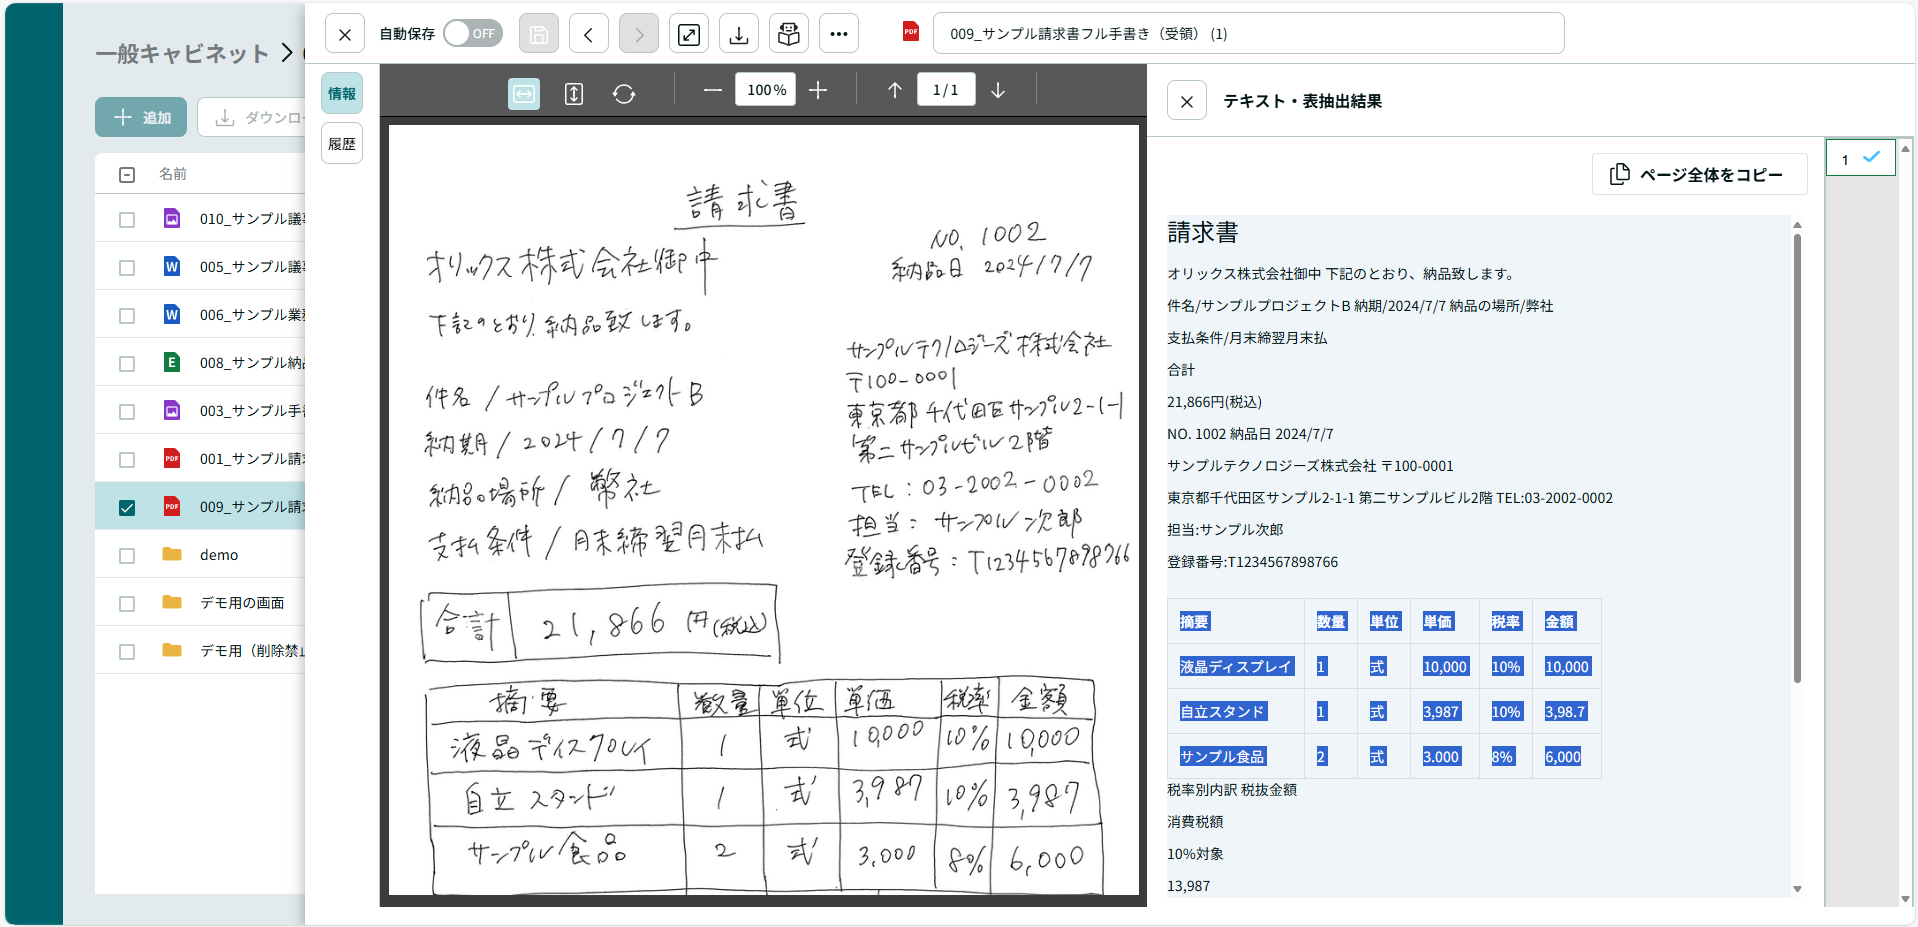
Task: Go to next page down arrow
Action: click(998, 90)
